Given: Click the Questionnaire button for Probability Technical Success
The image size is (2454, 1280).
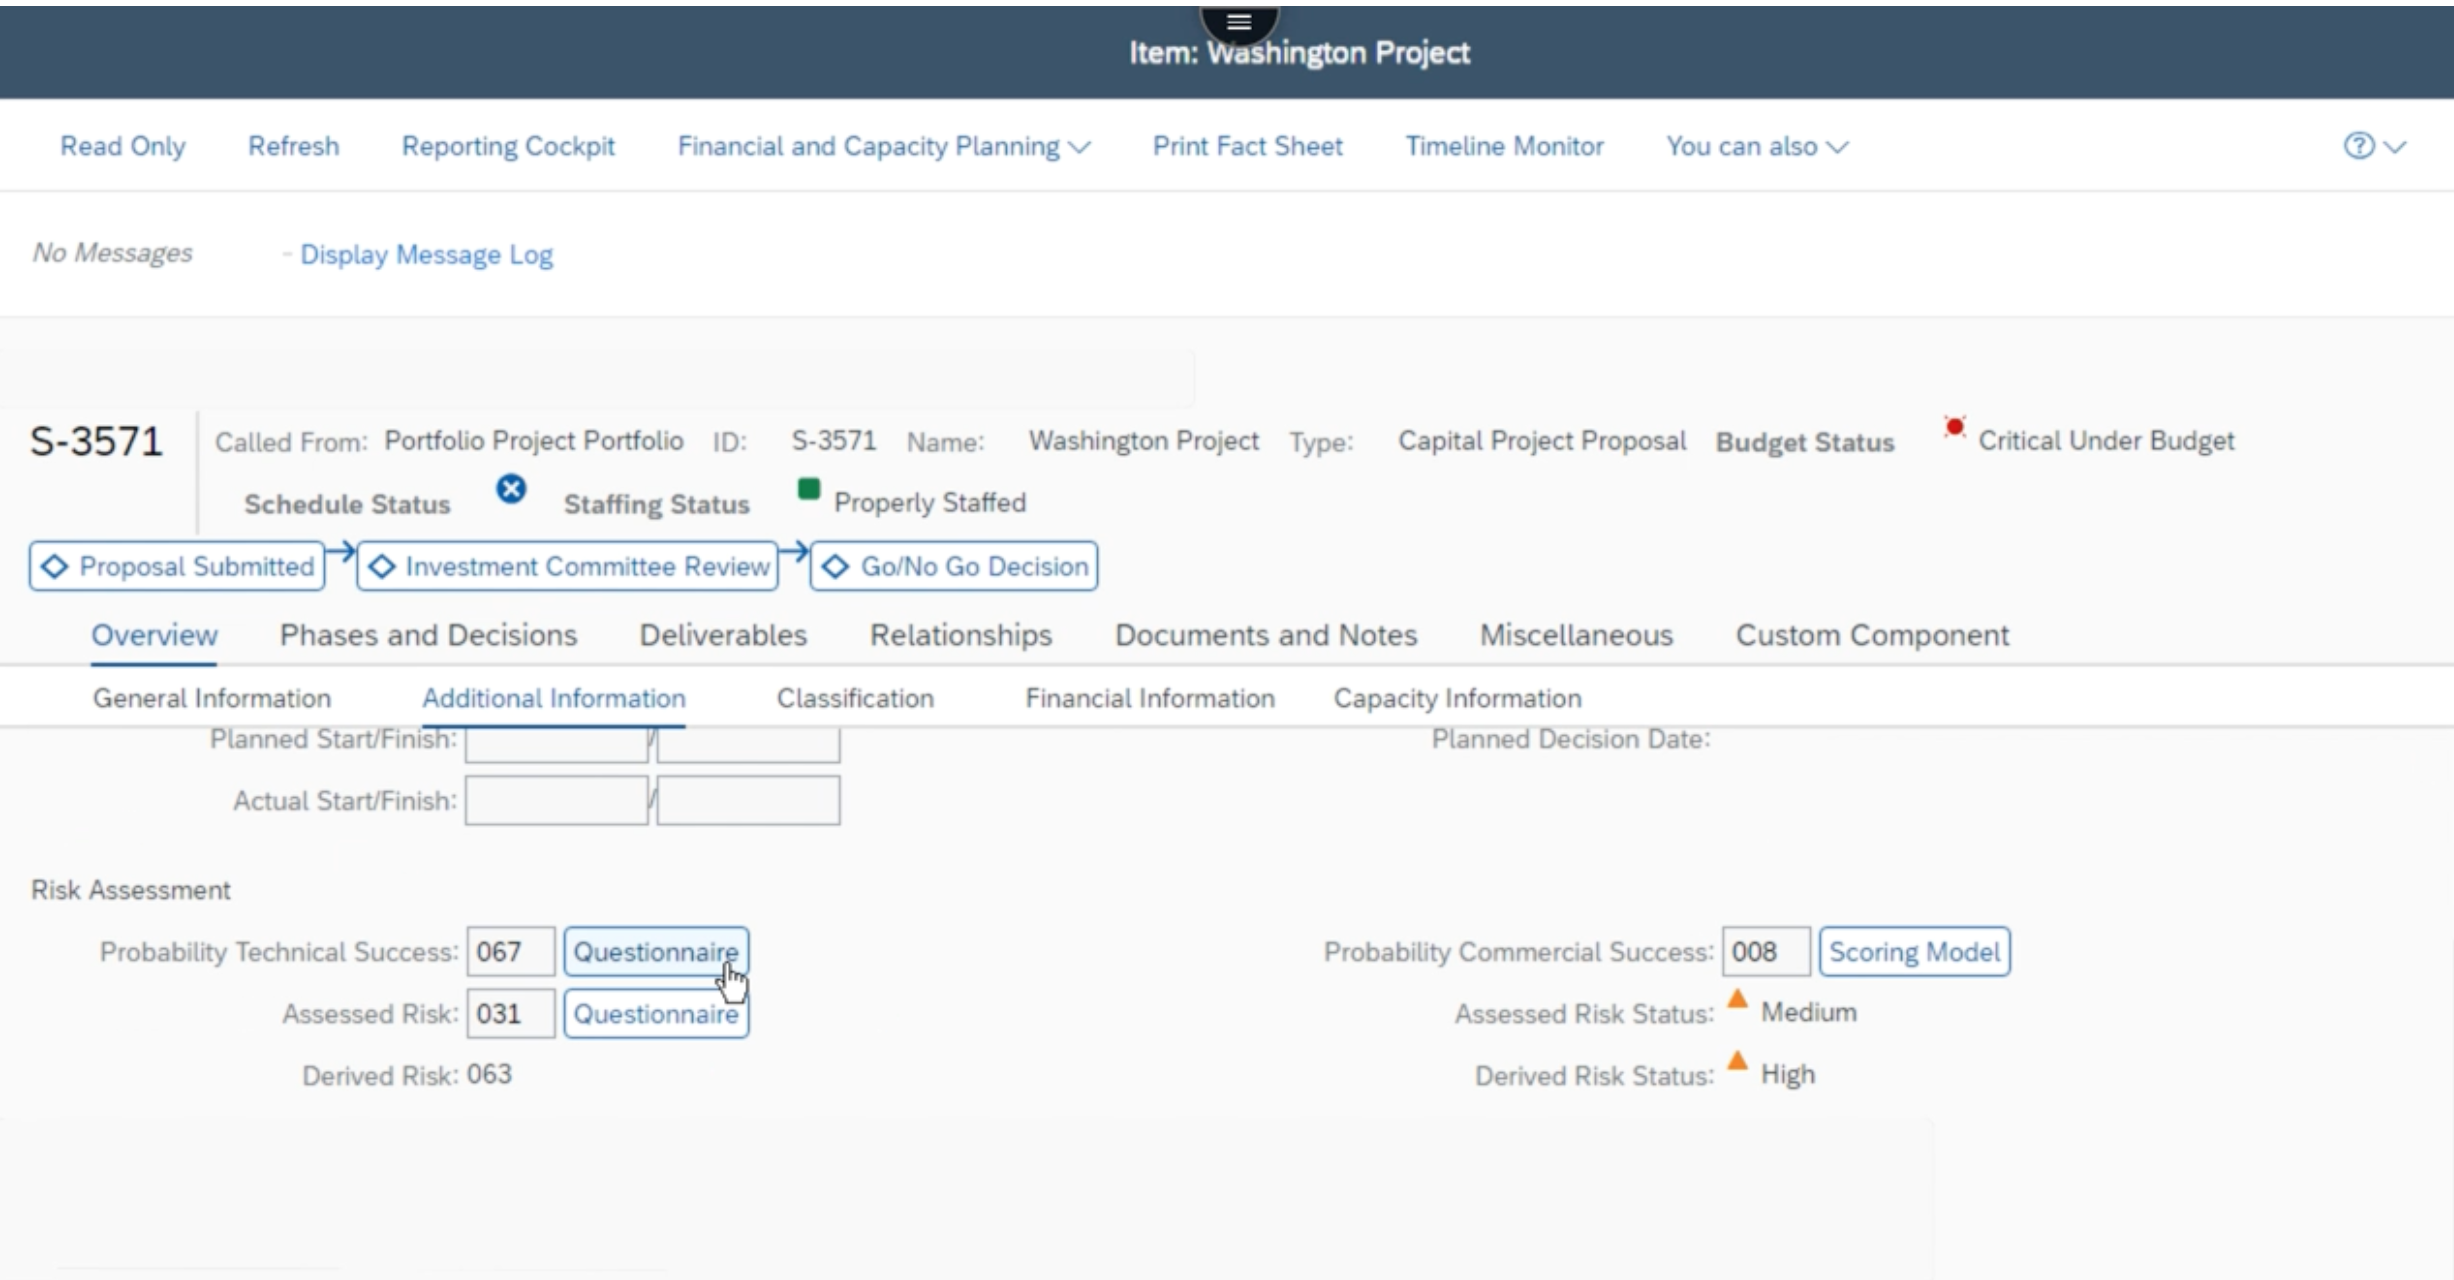Looking at the screenshot, I should click(x=654, y=951).
